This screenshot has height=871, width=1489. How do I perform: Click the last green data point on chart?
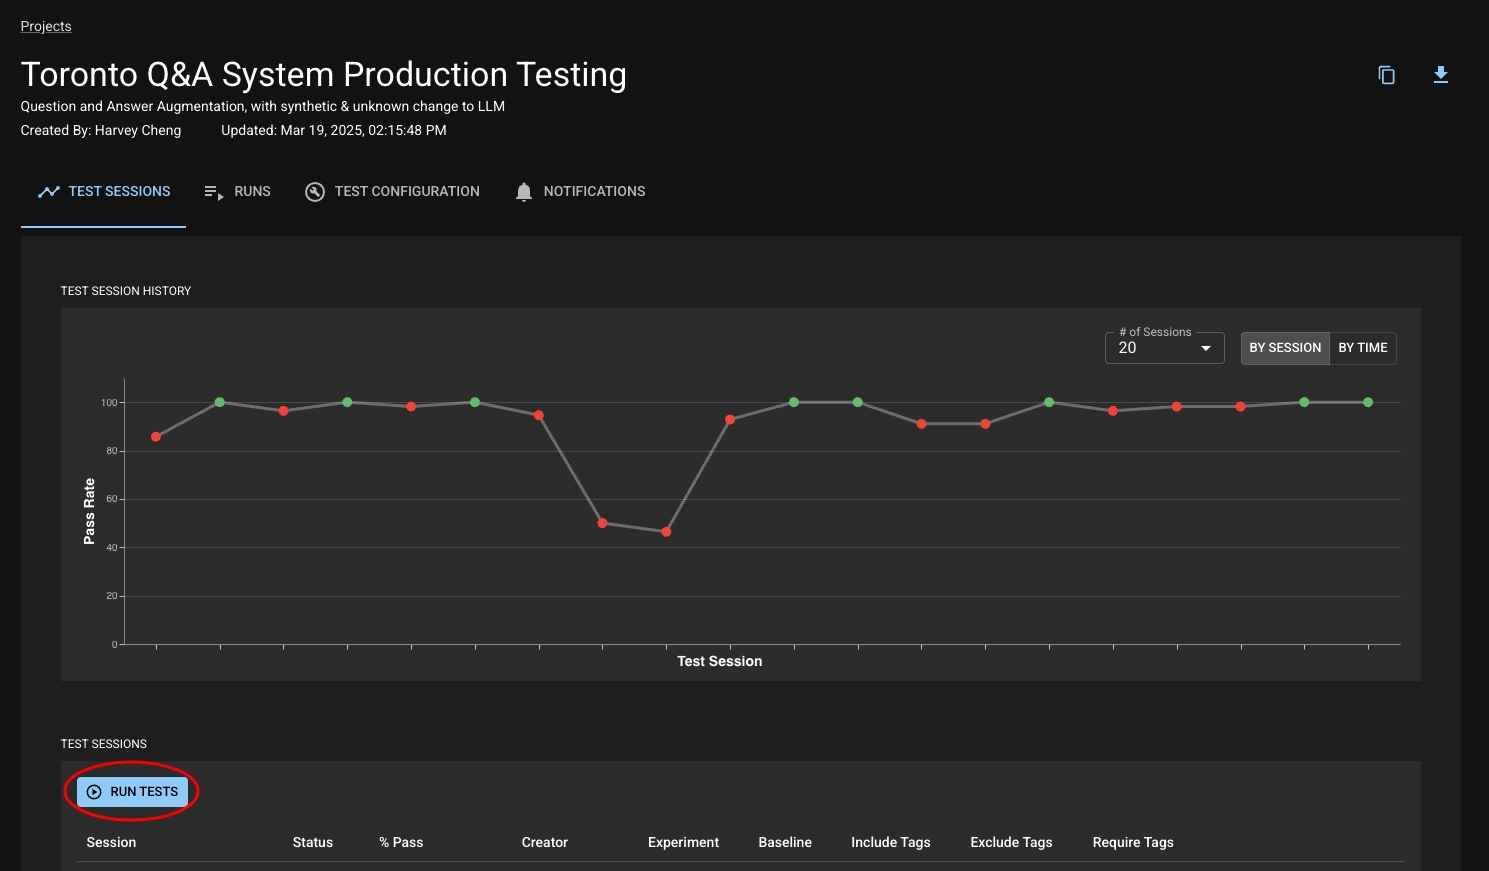pyautogui.click(x=1368, y=402)
